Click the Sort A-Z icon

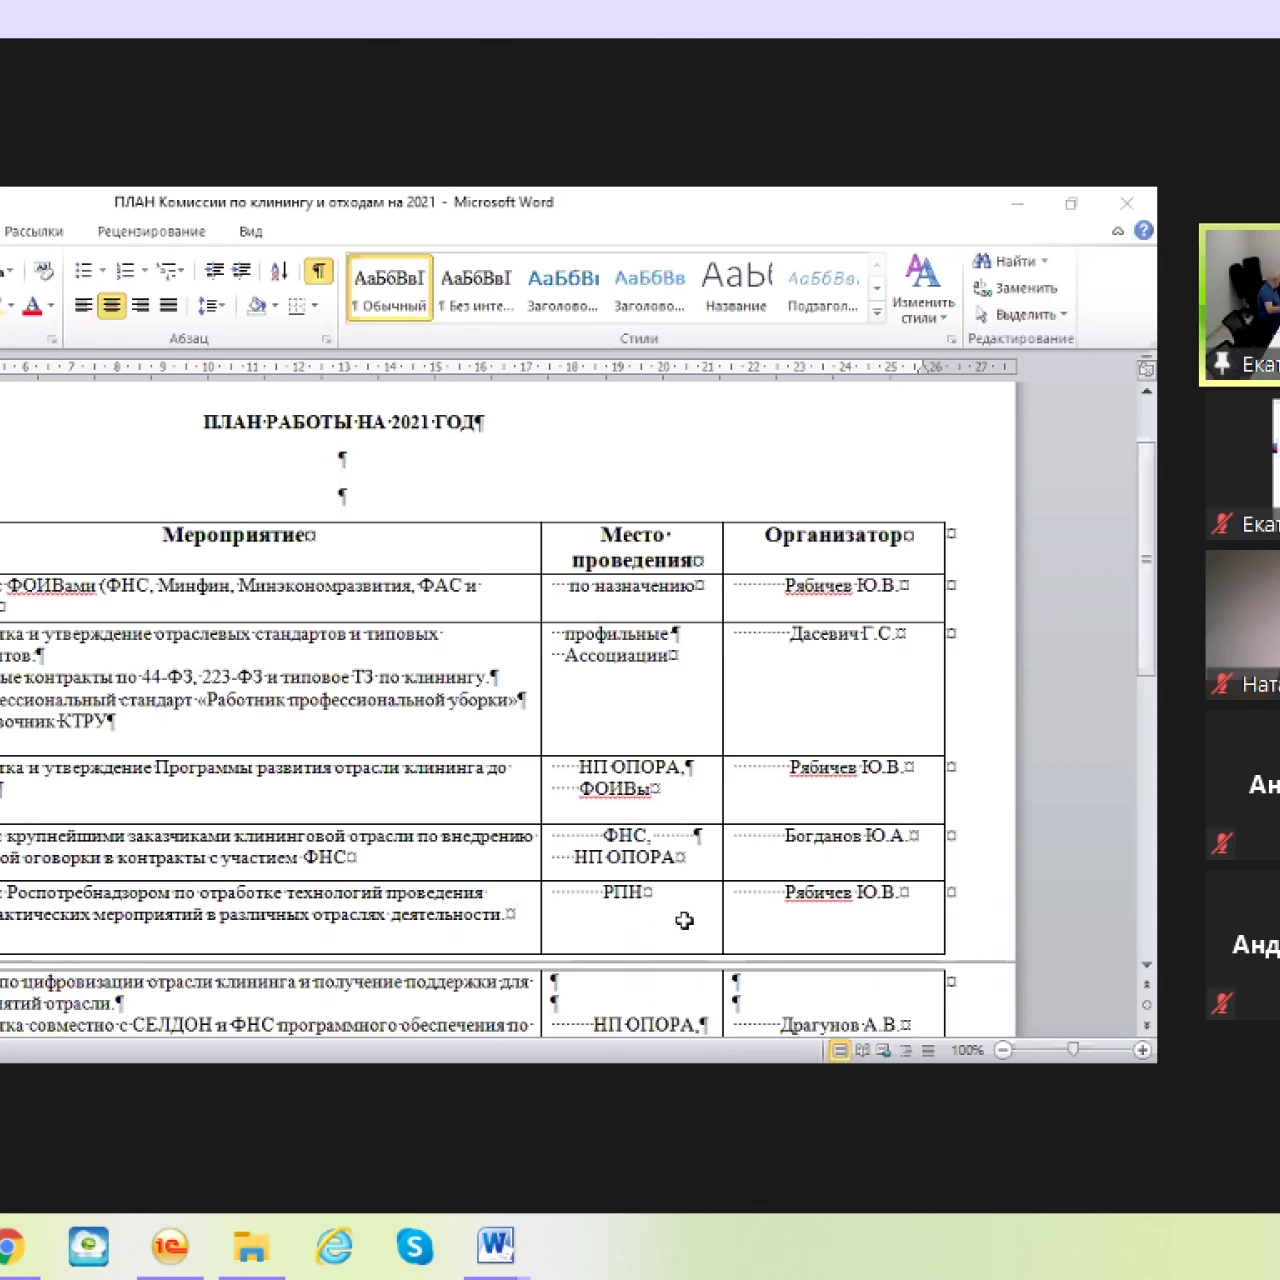click(x=279, y=271)
